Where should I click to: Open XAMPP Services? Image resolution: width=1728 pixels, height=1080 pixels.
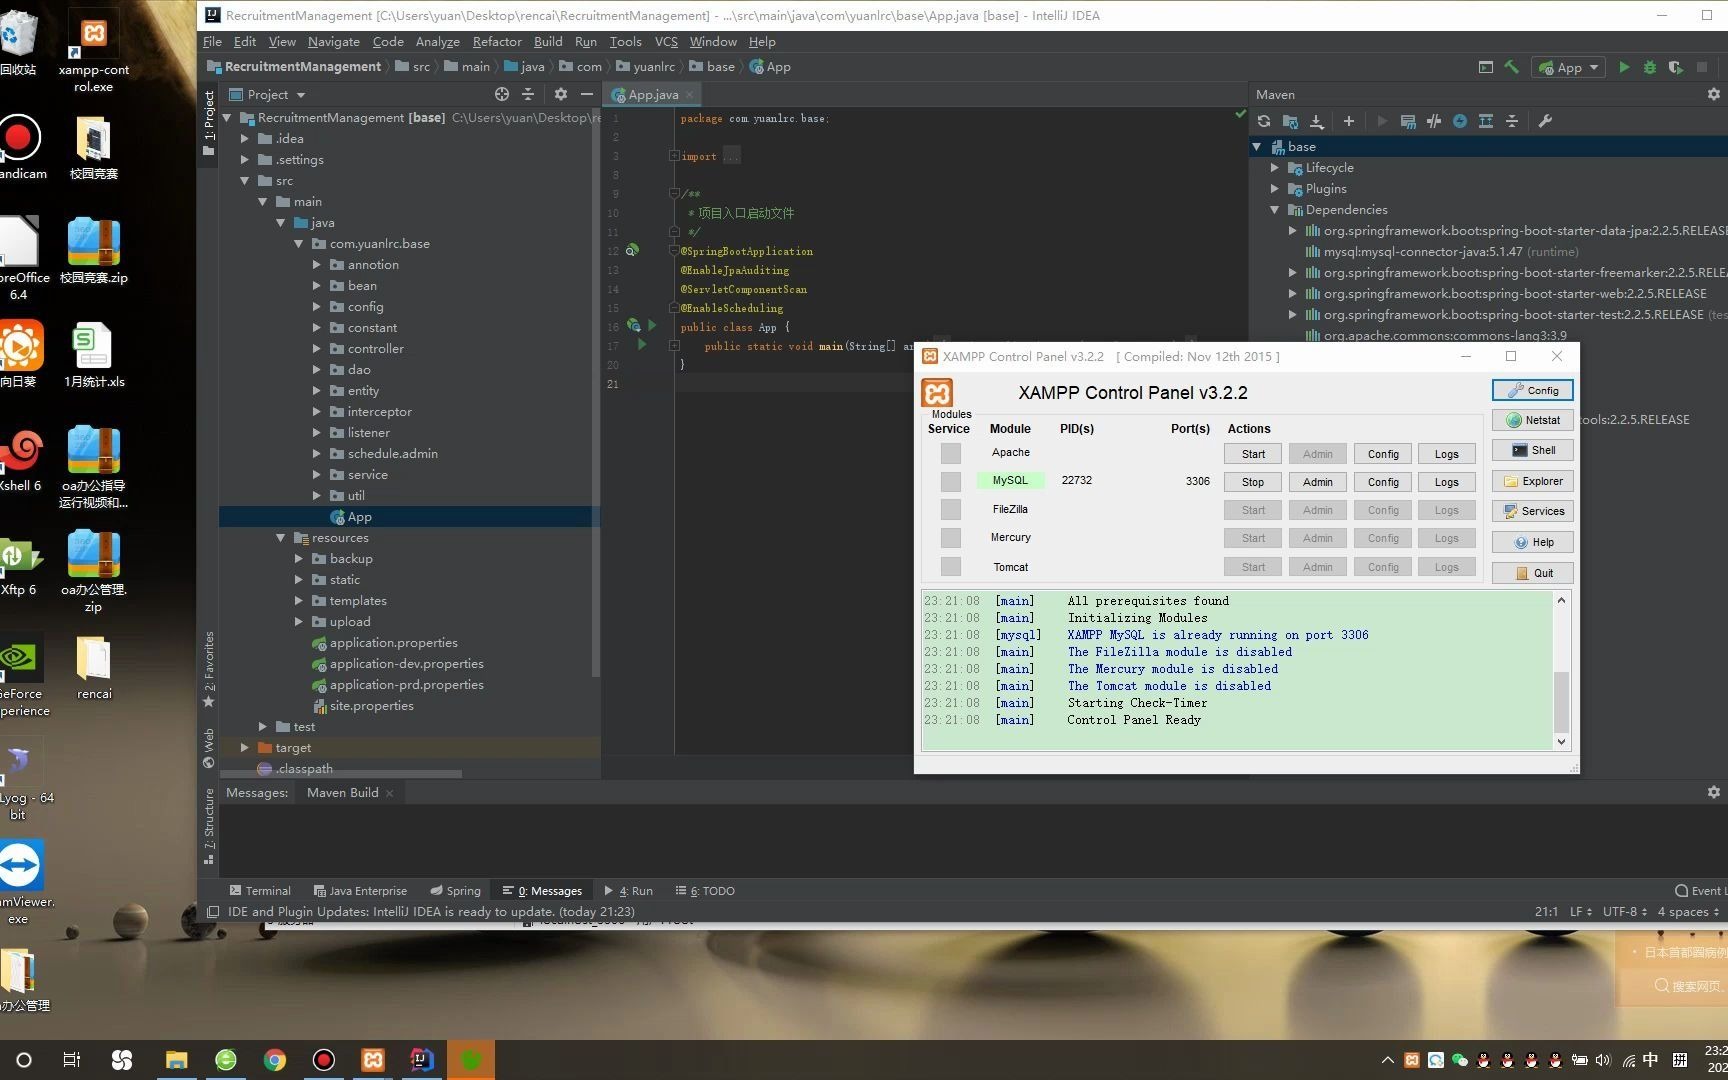point(1532,511)
